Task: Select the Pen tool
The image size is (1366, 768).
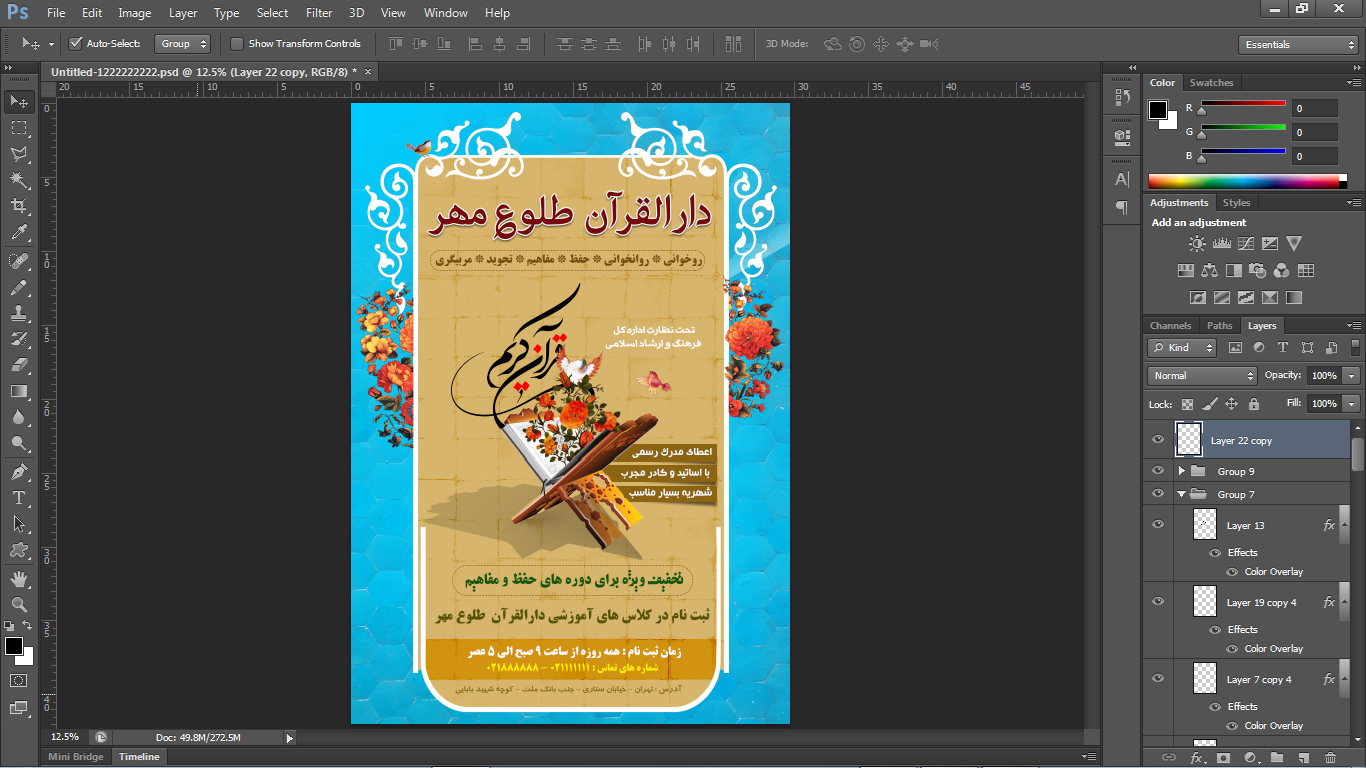Action: (18, 471)
